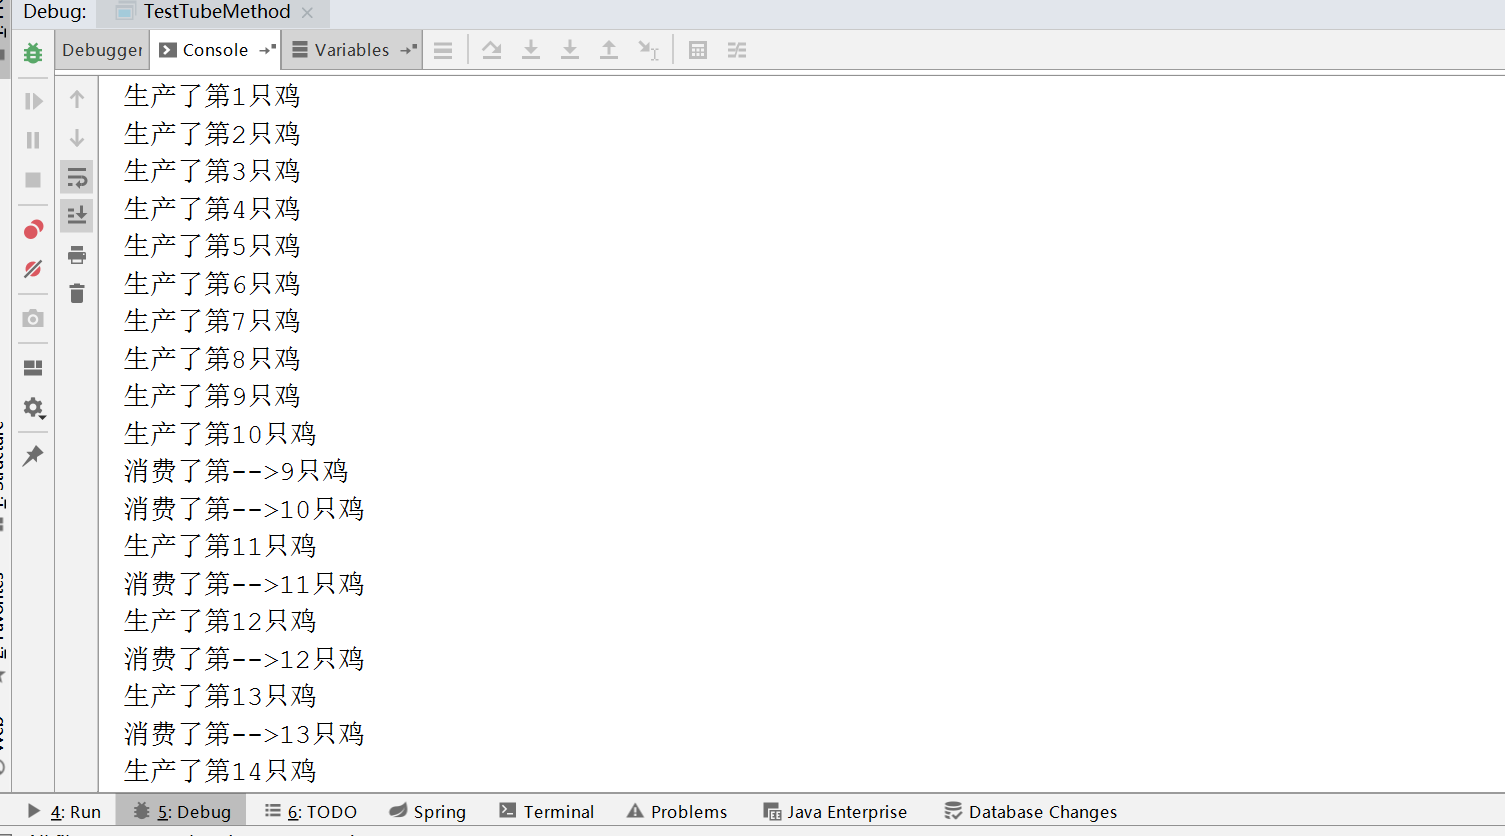Click Restore Layout icon
This screenshot has height=836, width=1505.
point(33,368)
